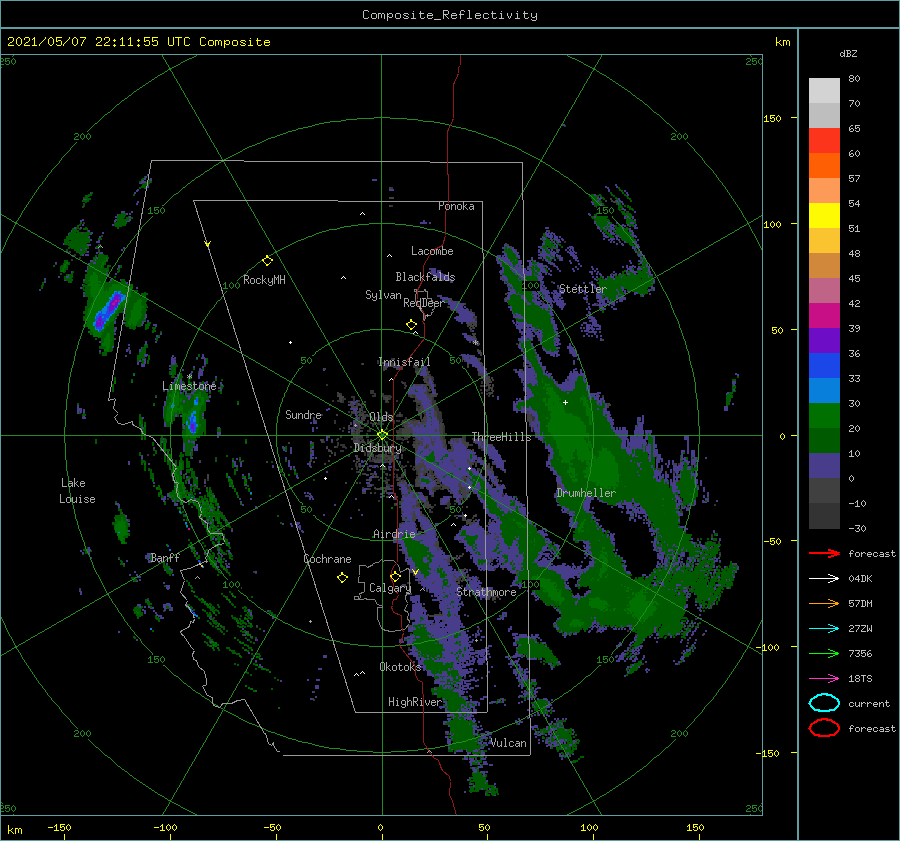Image resolution: width=900 pixels, height=841 pixels.
Task: Click the blue storm cell below Limestone label
Action: click(193, 422)
